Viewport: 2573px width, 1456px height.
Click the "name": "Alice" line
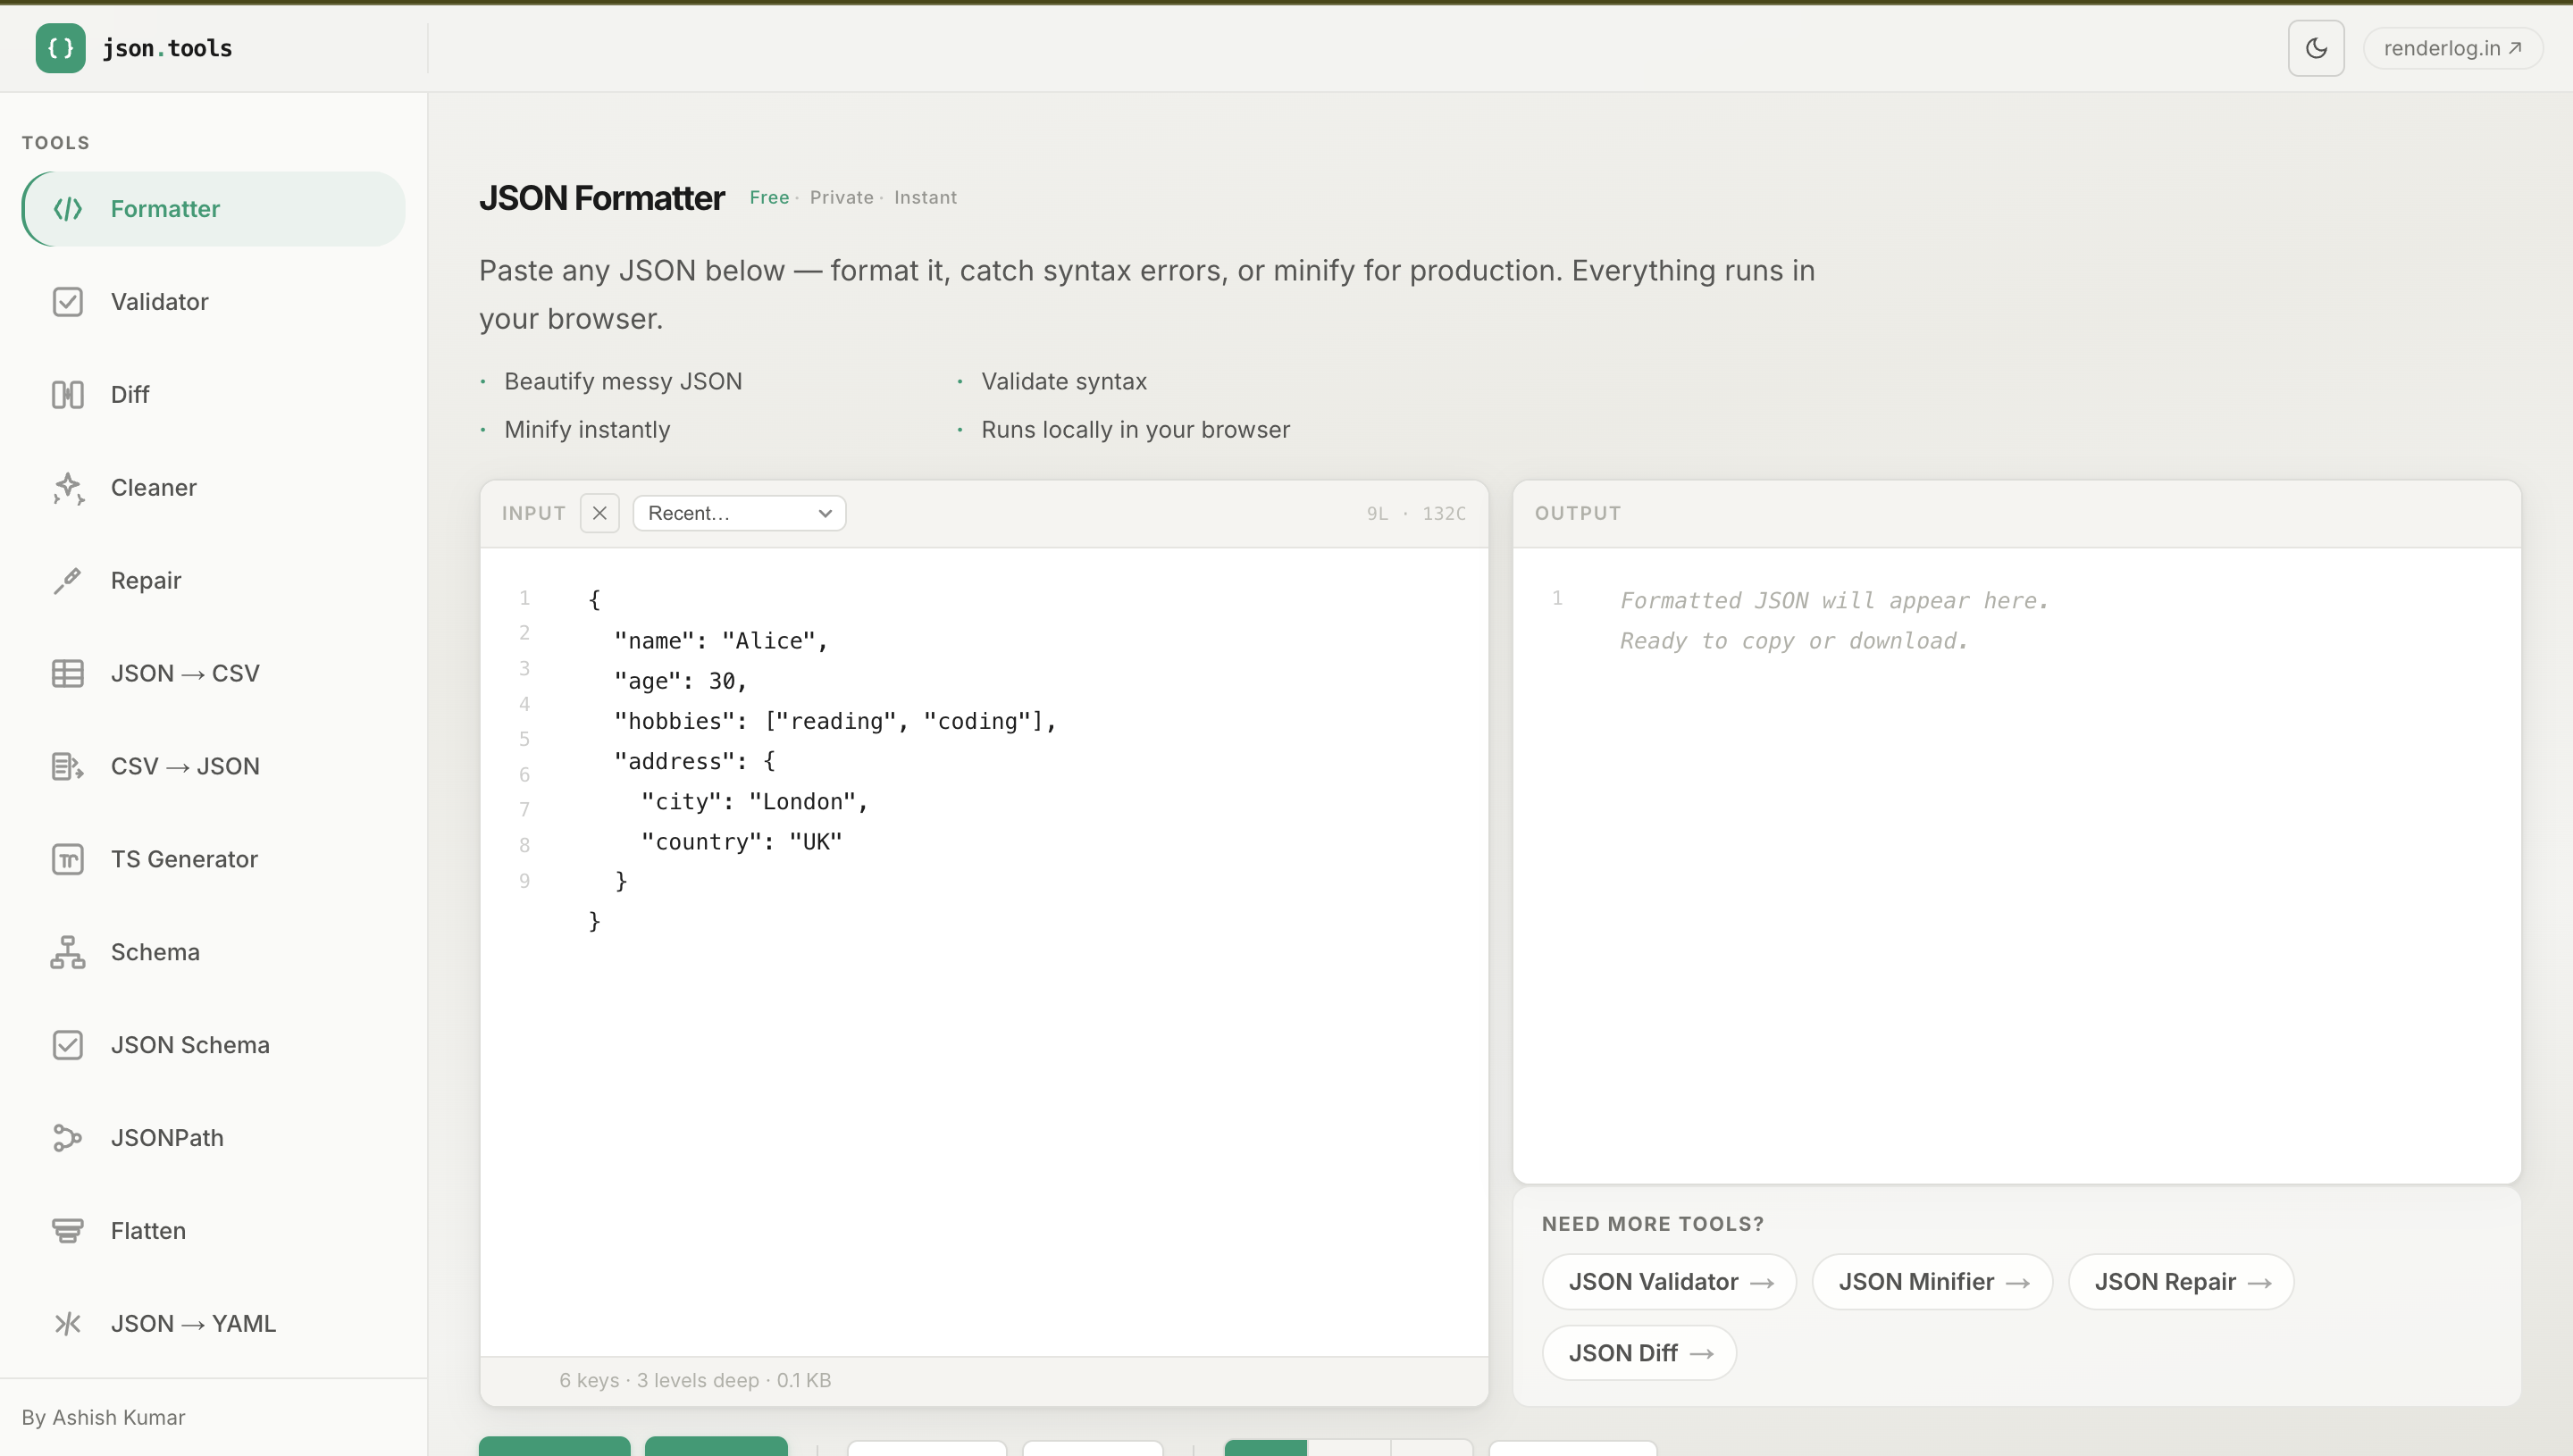[720, 641]
